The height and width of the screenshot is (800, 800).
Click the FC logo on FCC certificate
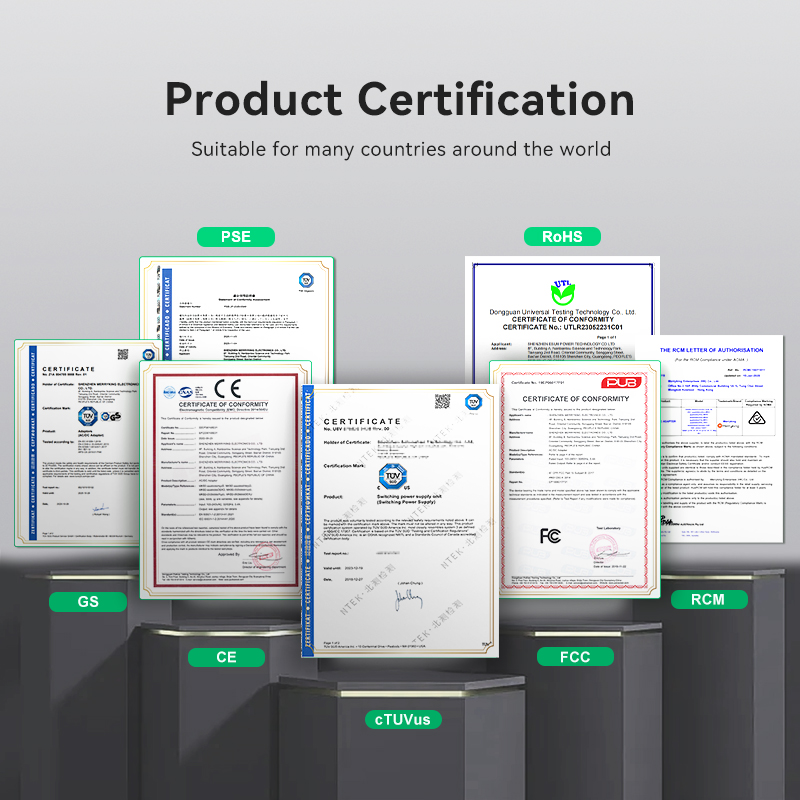click(550, 536)
